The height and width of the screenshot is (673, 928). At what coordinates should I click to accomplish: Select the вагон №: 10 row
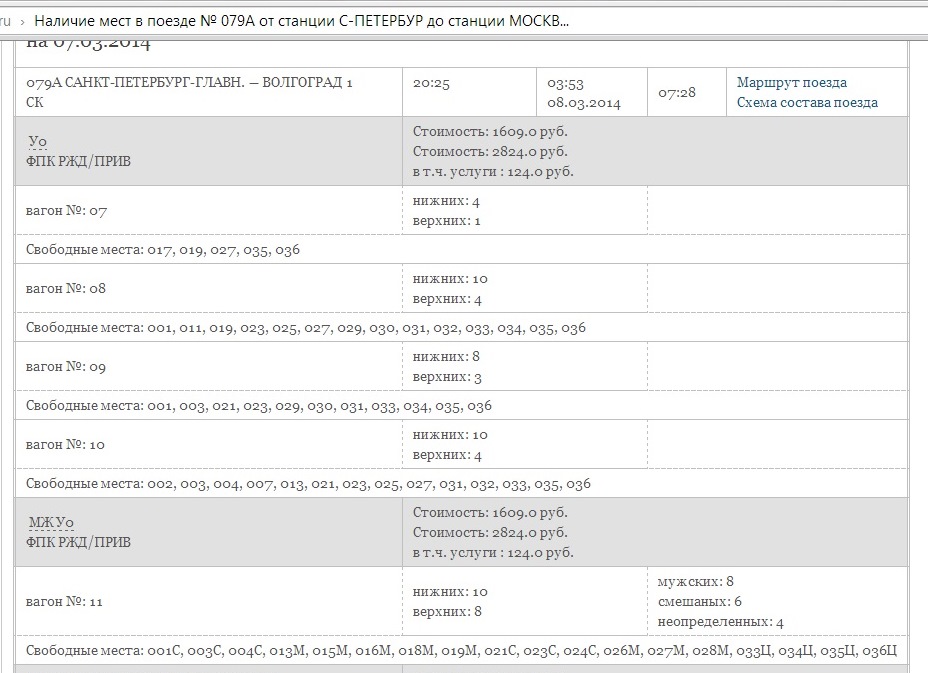[x=66, y=445]
